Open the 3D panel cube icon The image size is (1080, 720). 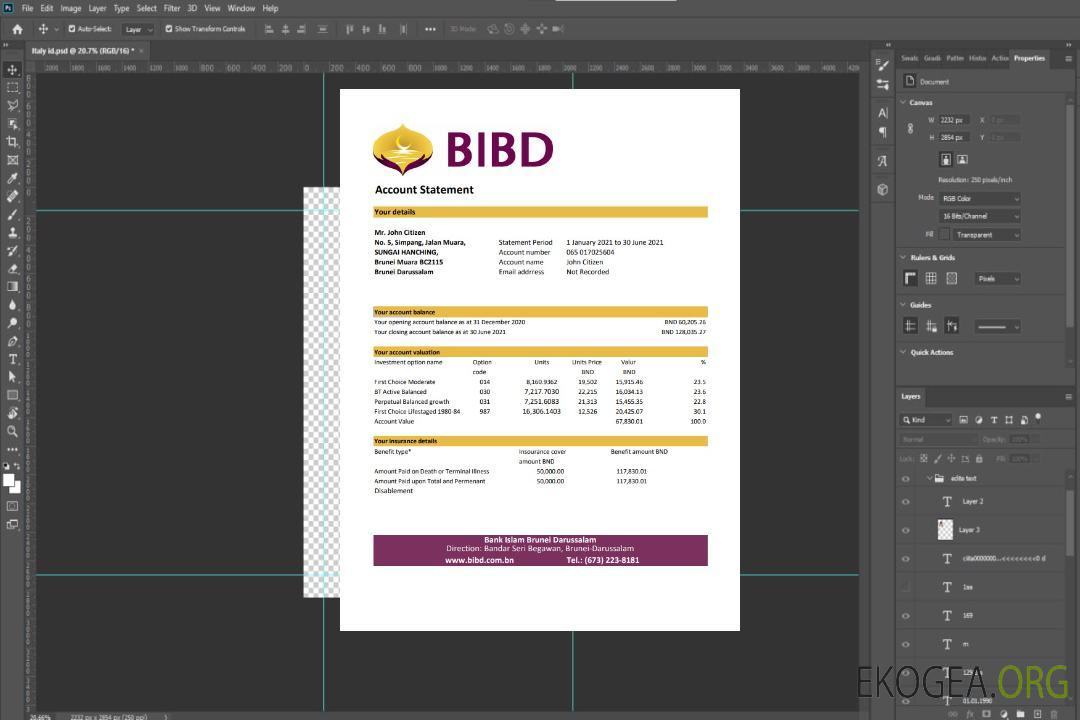[x=882, y=189]
